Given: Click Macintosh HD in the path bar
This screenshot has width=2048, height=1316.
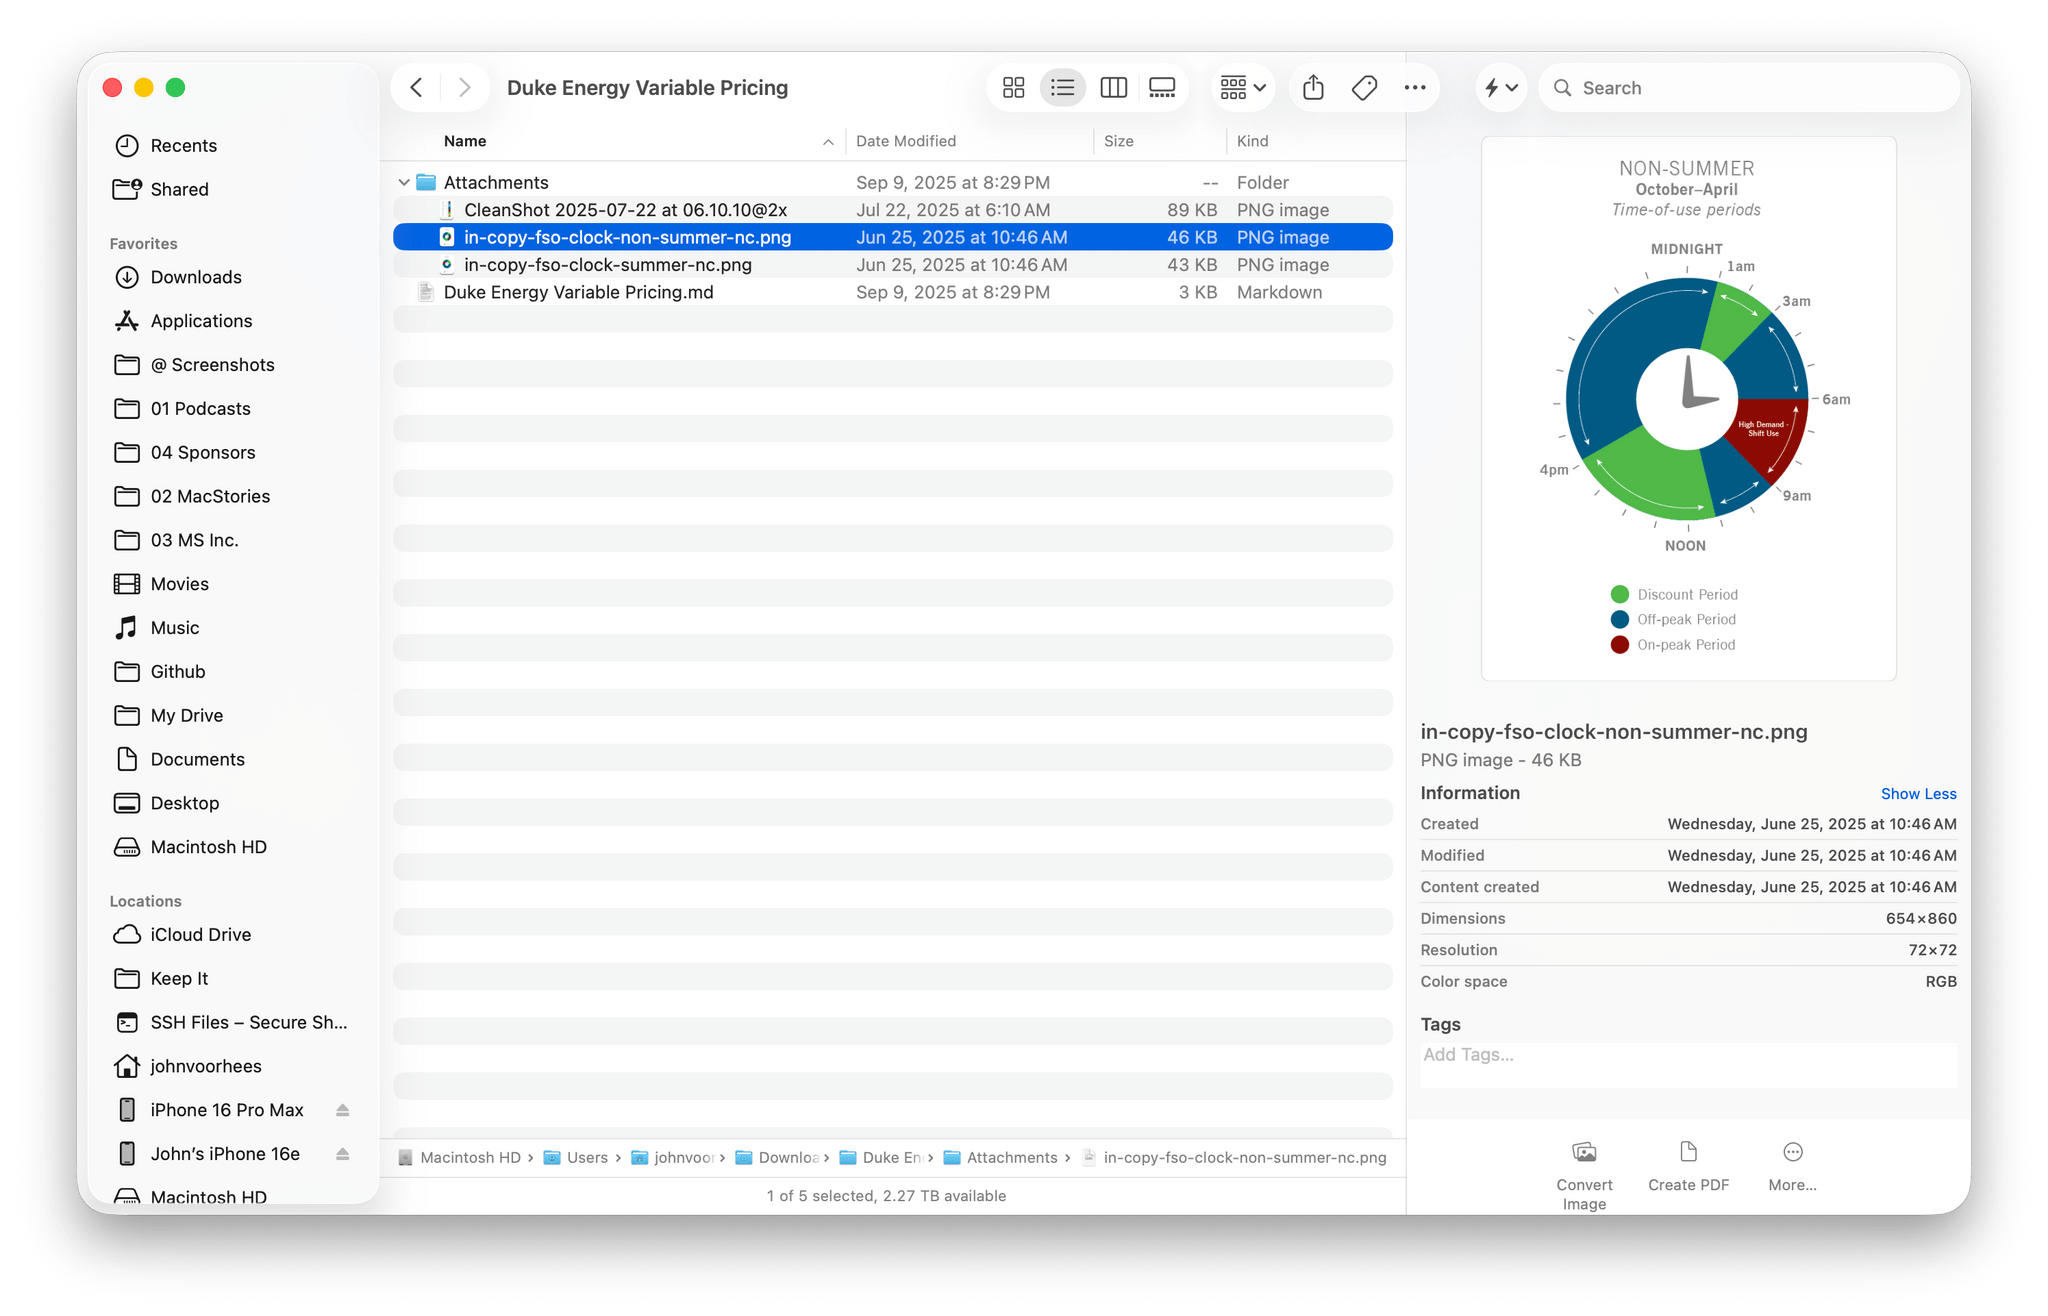Looking at the screenshot, I should 459,1158.
